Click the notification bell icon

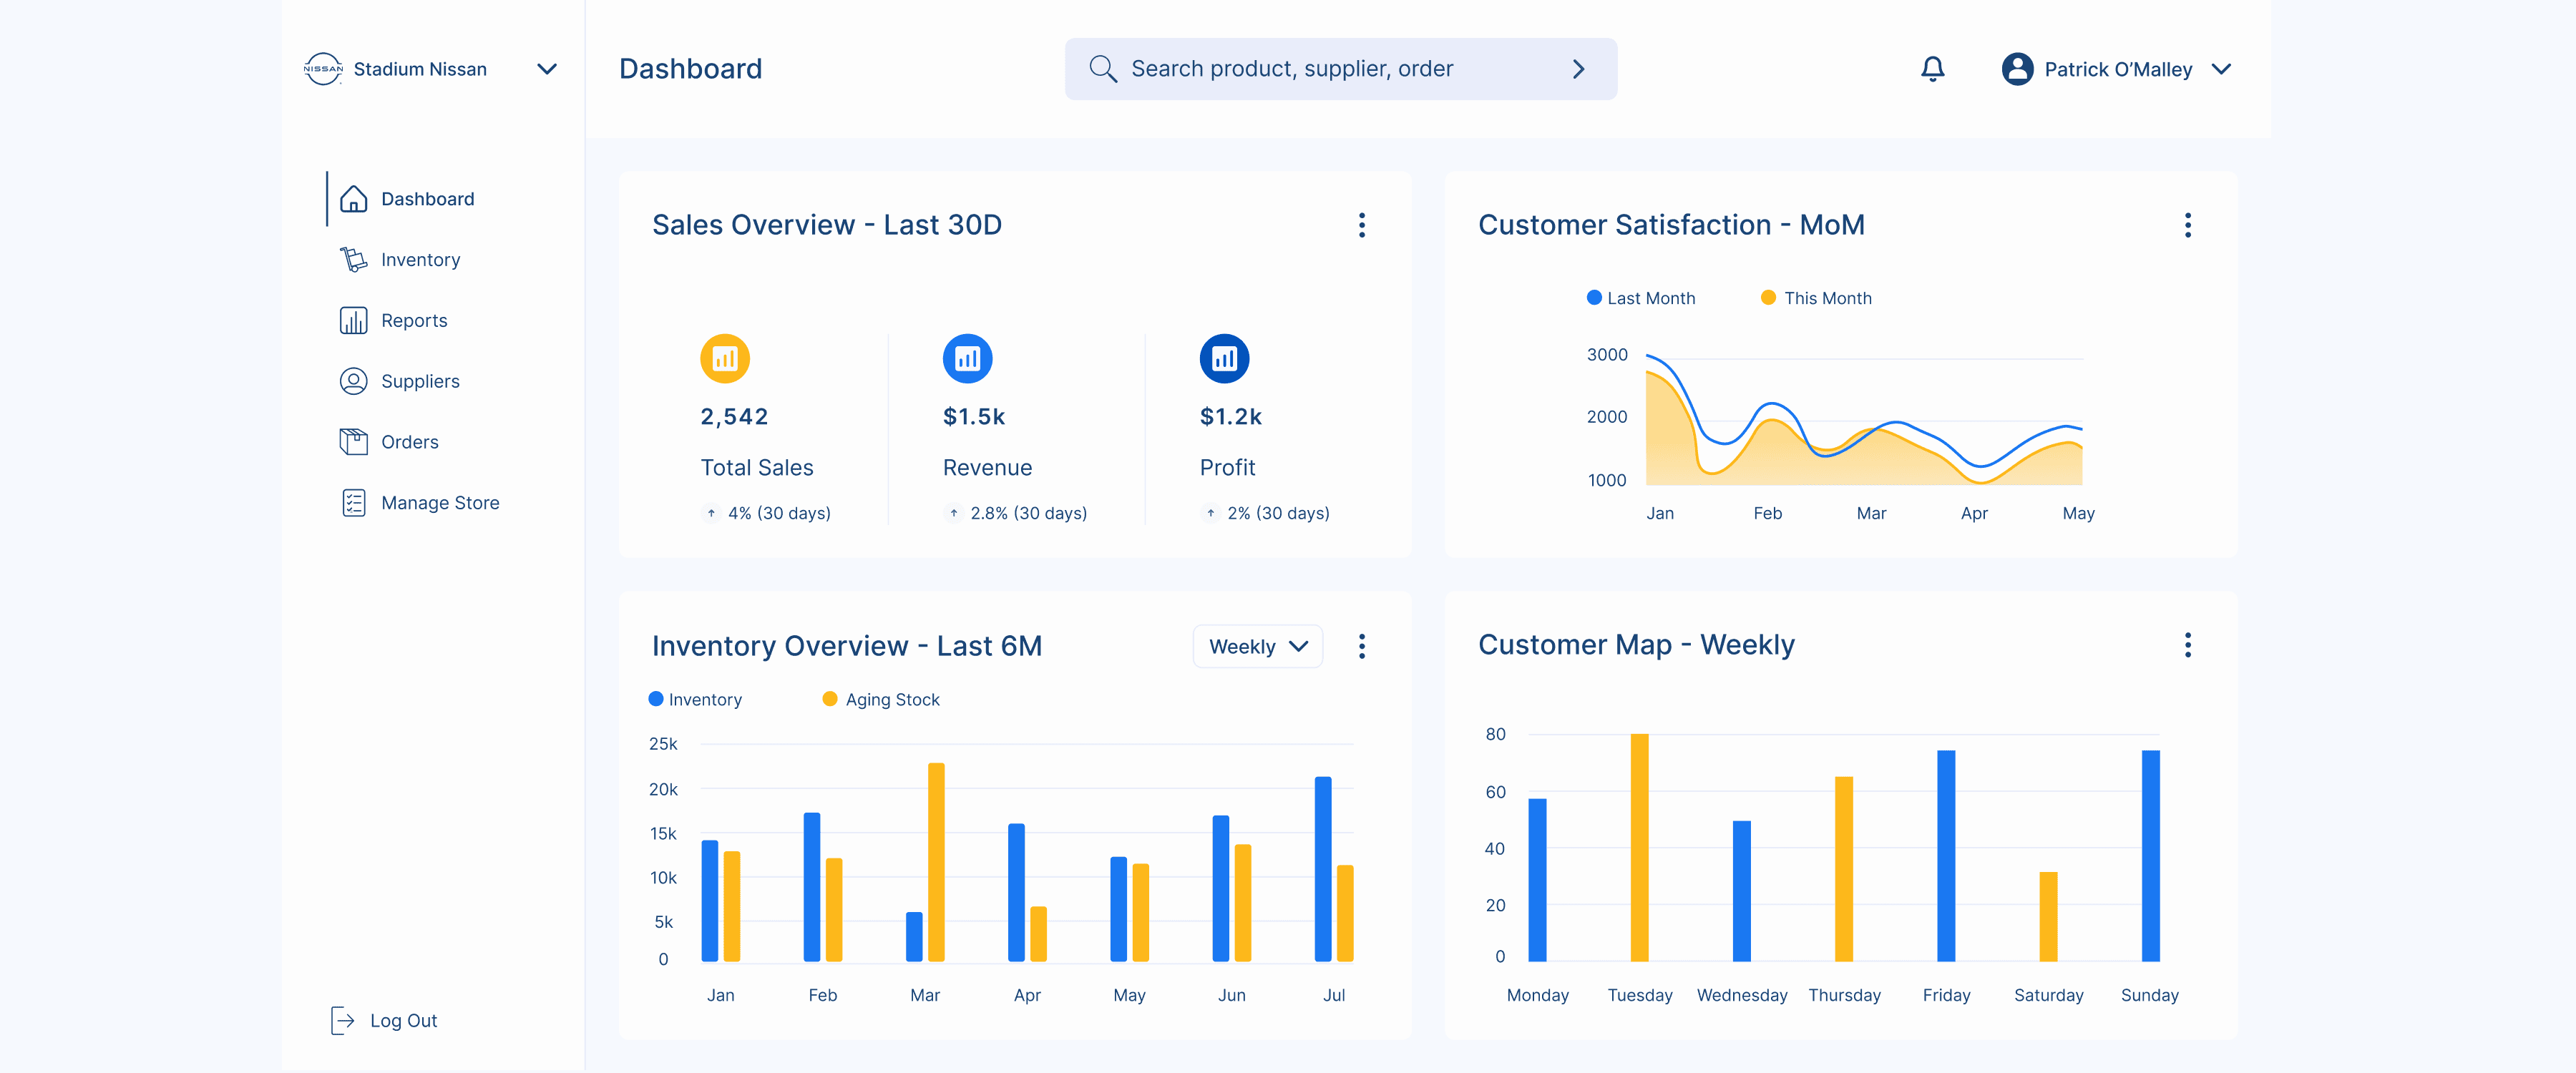pyautogui.click(x=1932, y=69)
